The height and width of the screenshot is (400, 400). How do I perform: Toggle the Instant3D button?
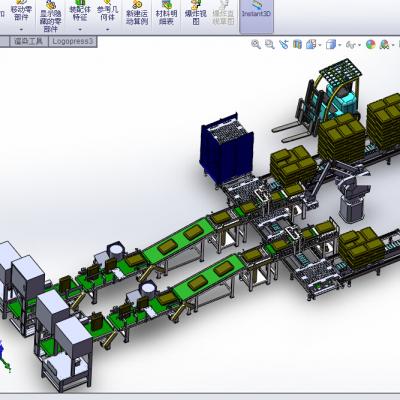coord(256,13)
